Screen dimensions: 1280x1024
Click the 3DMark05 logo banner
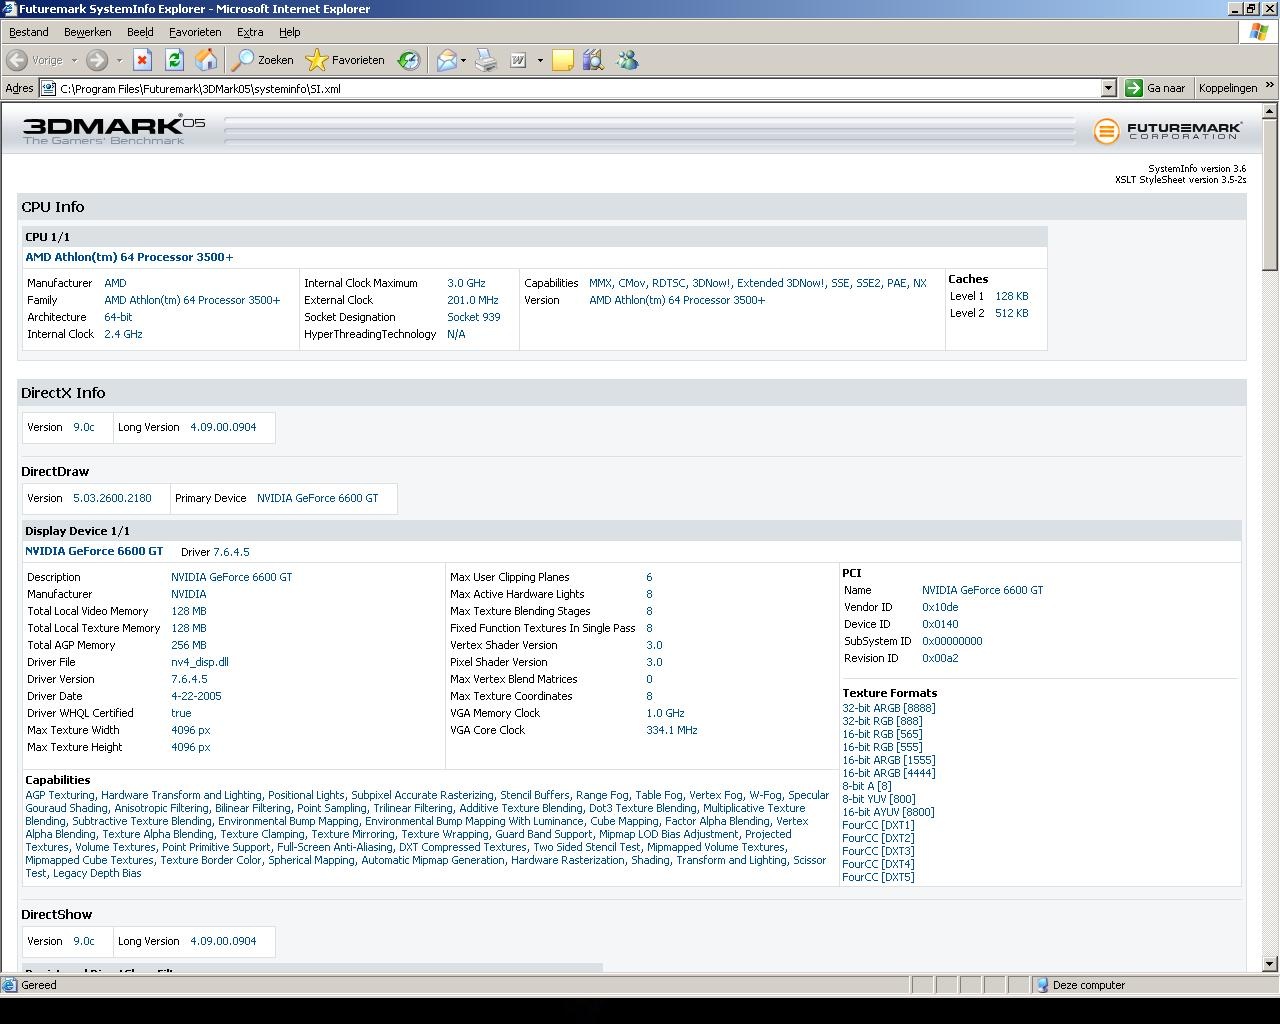[114, 130]
